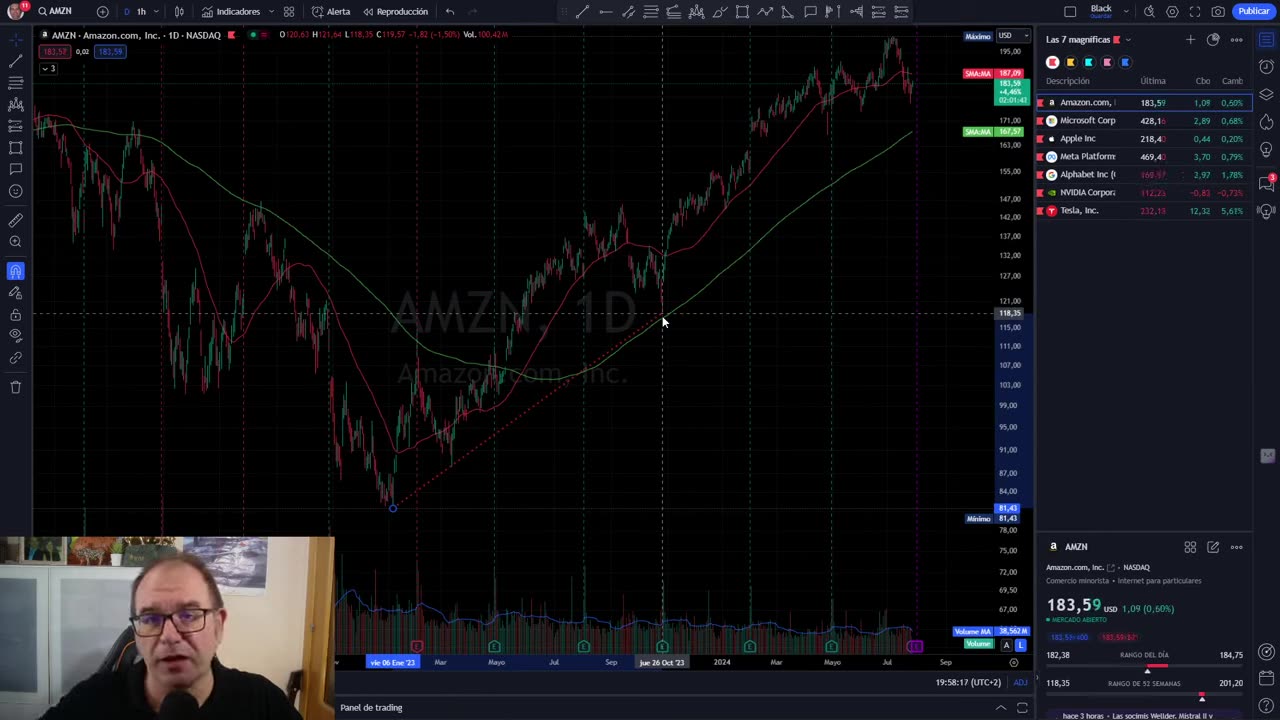Expand the Panel de trading
The height and width of the screenshot is (720, 1280).
click(x=371, y=707)
